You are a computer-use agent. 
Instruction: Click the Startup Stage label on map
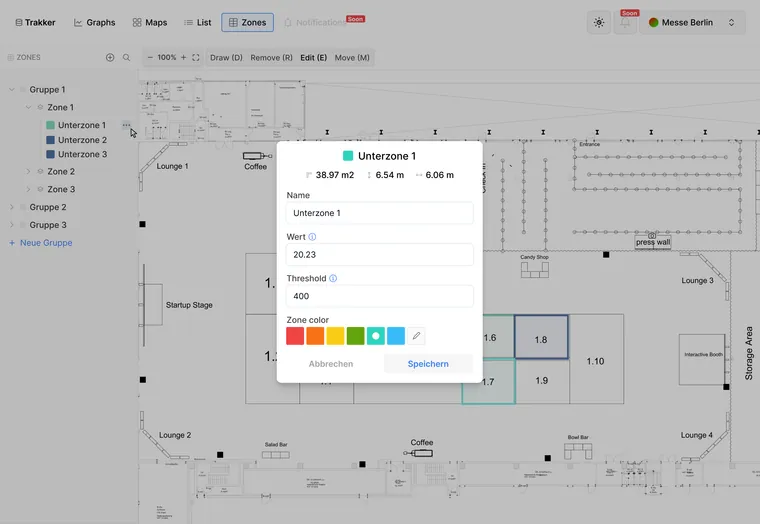189,305
